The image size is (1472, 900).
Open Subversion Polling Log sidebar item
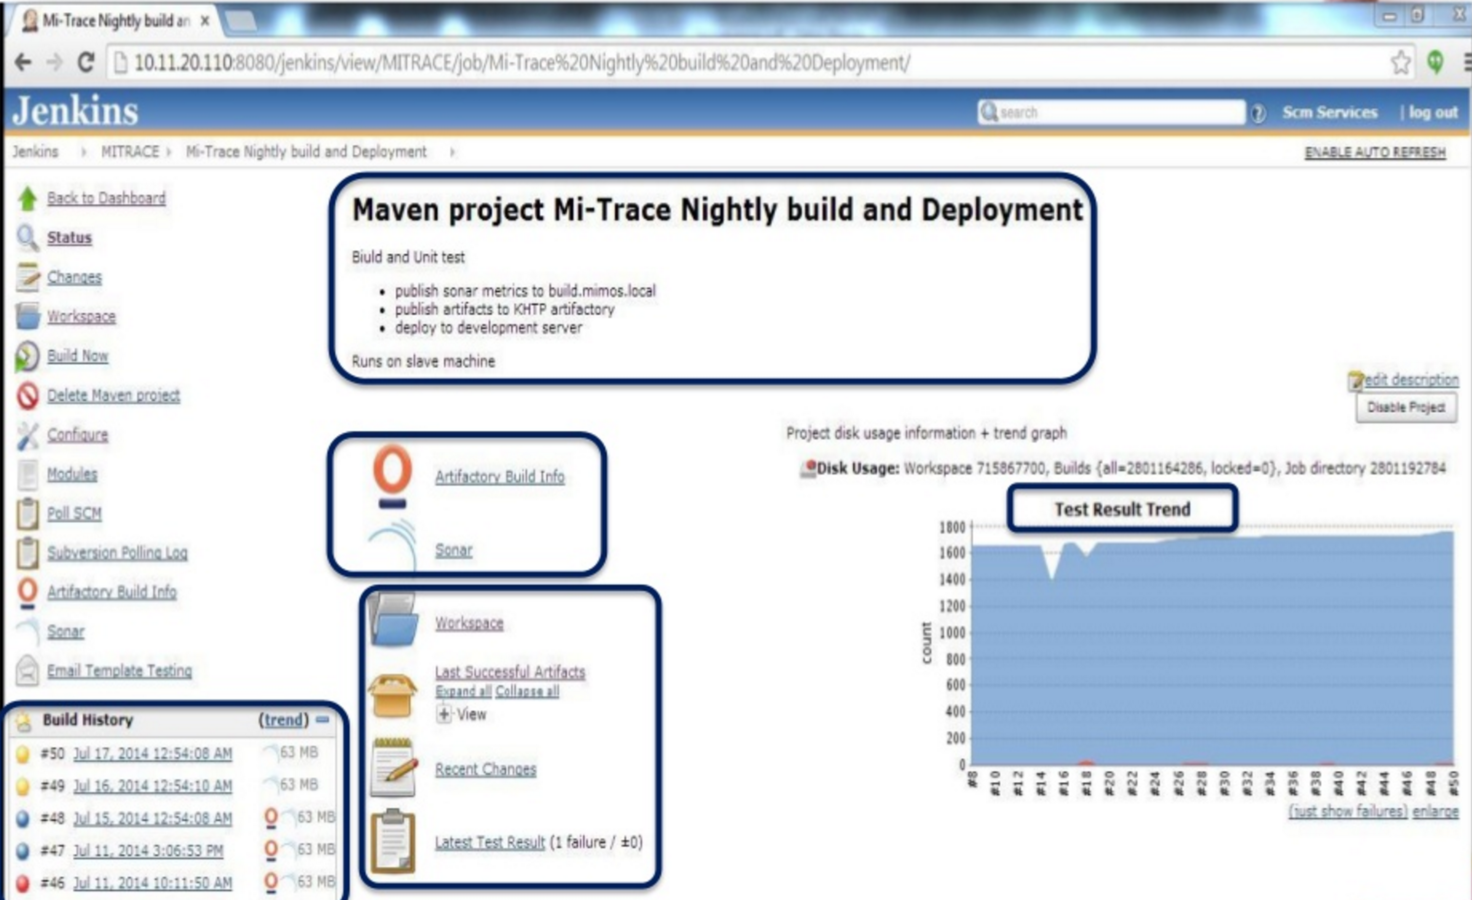click(x=117, y=552)
